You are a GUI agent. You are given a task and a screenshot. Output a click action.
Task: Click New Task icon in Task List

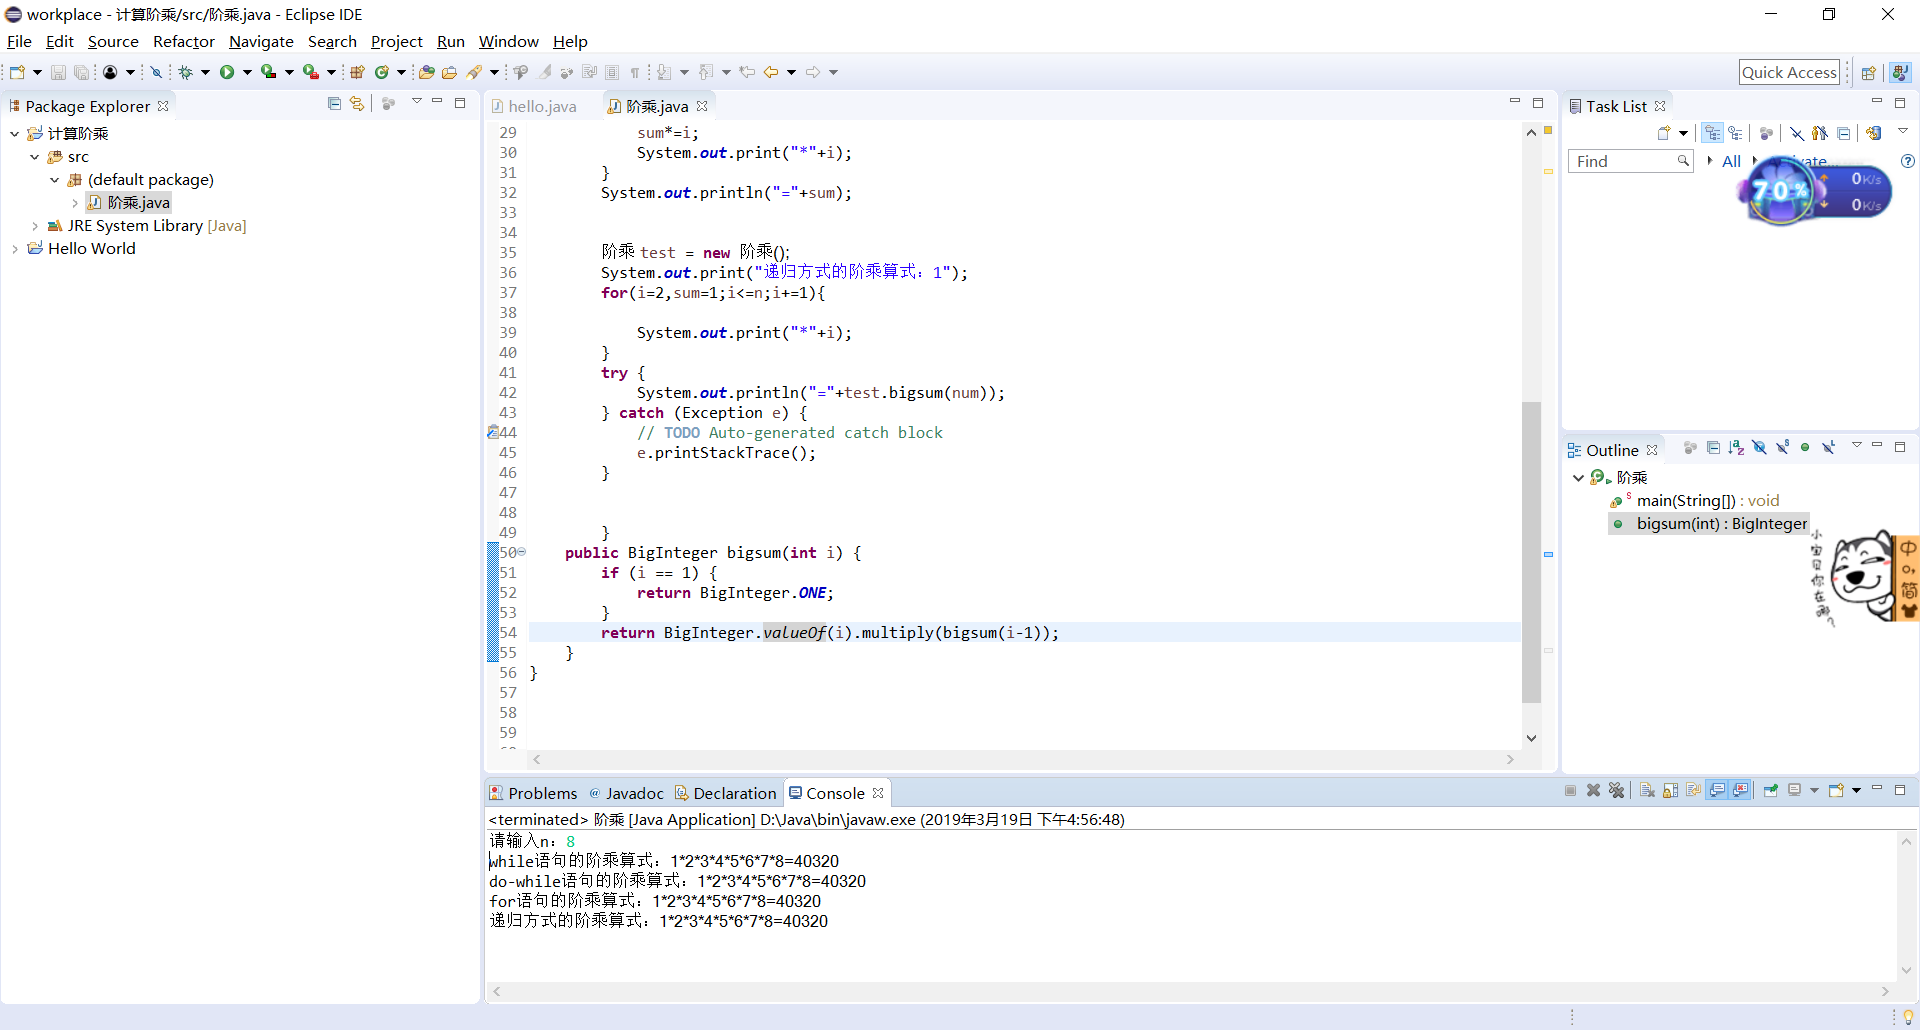(1664, 133)
